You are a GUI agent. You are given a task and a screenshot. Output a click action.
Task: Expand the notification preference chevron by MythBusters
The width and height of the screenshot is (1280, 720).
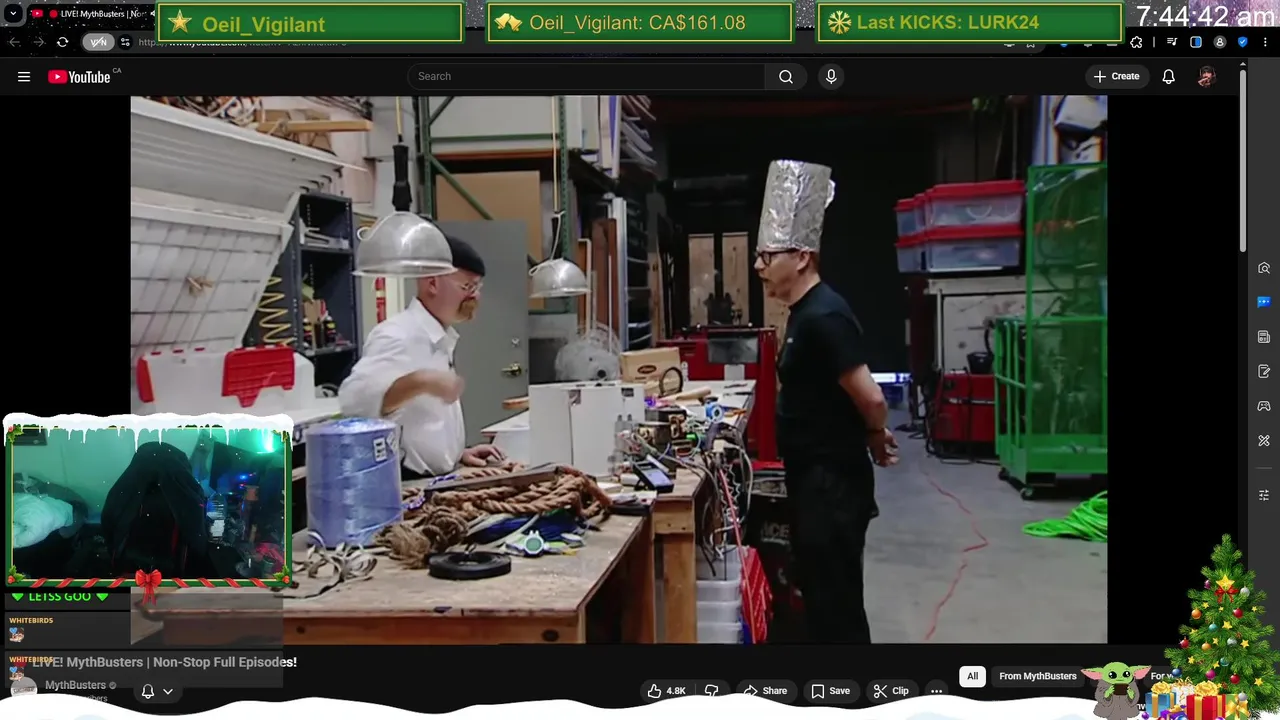coord(168,691)
